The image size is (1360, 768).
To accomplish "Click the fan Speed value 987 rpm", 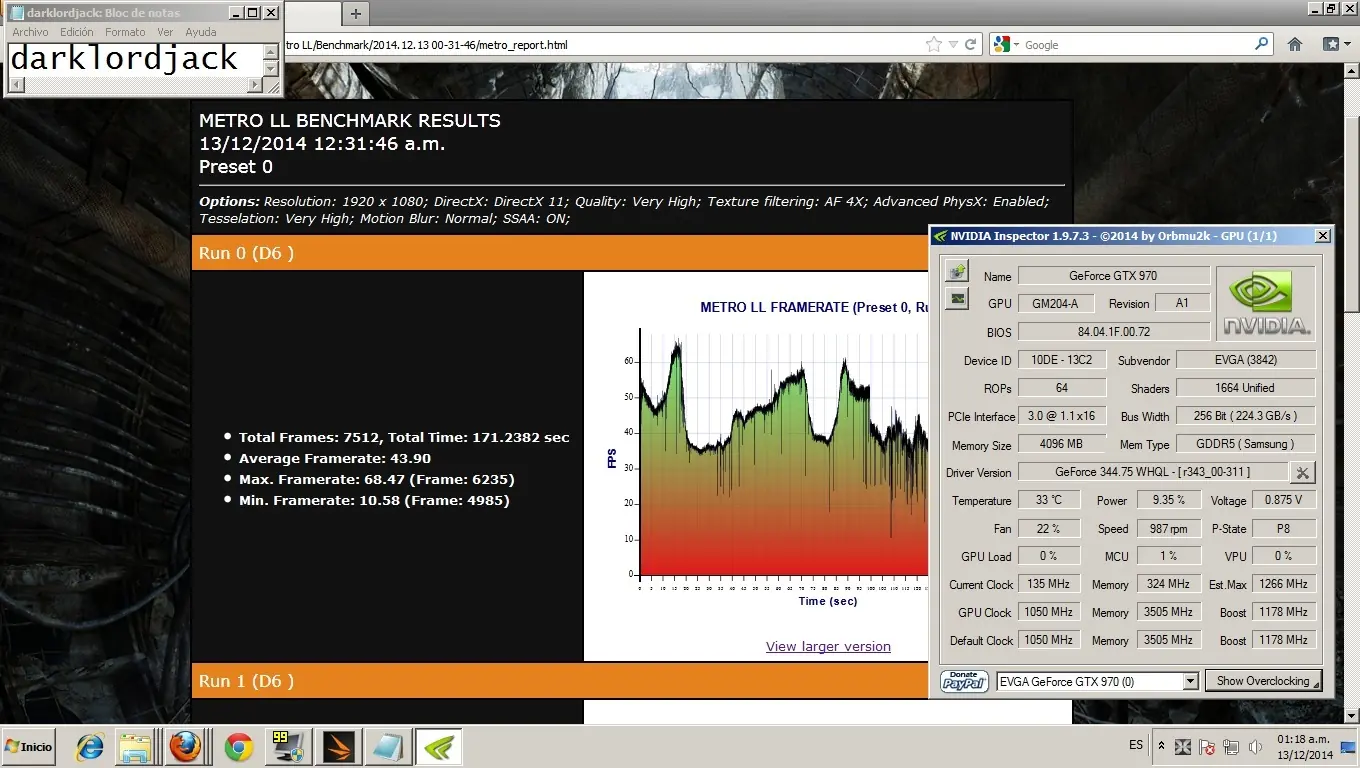I will [1169, 528].
